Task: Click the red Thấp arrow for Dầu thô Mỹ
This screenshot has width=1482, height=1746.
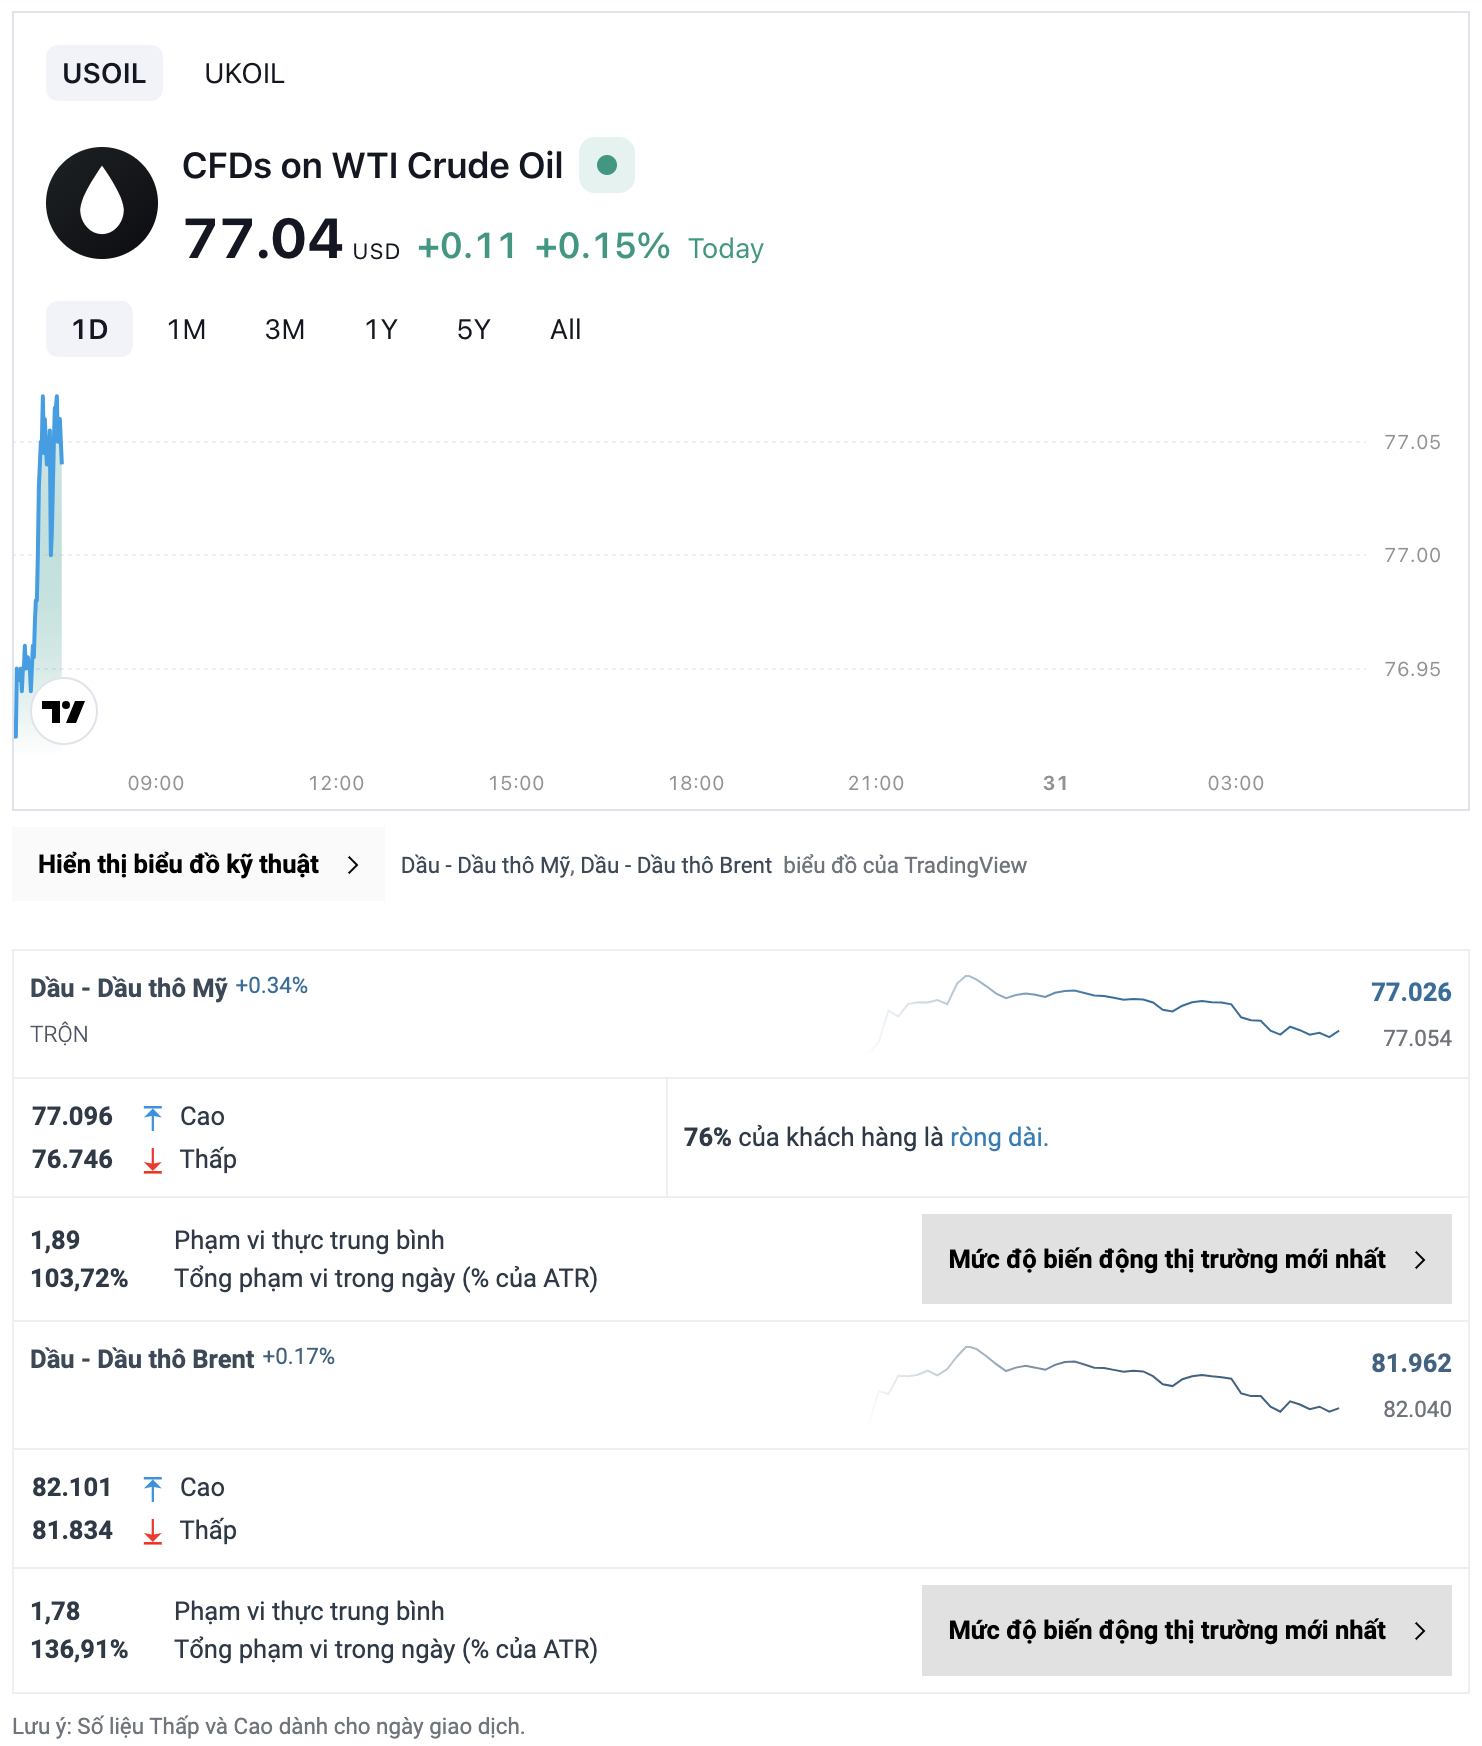Action: point(152,1160)
